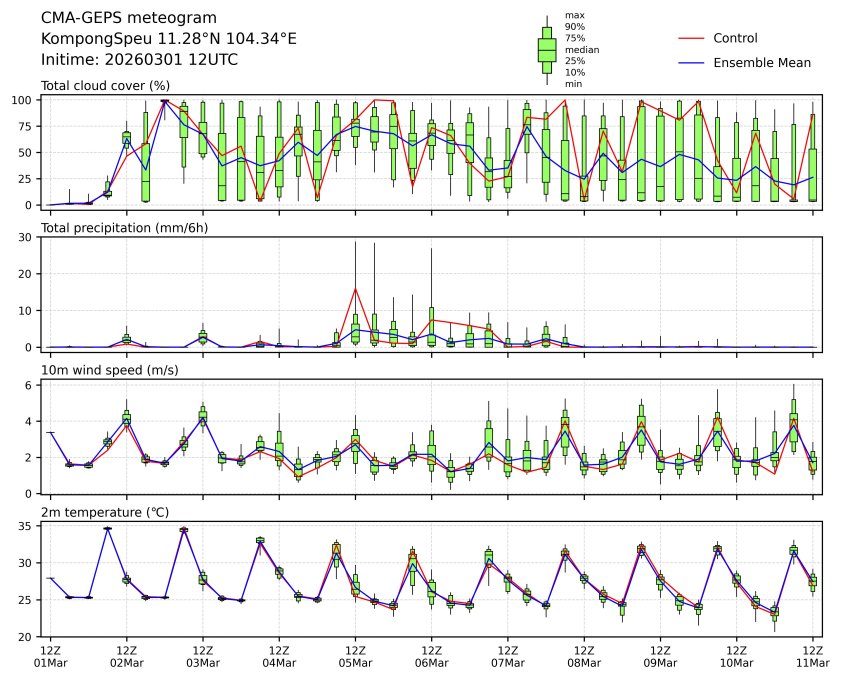841x680 pixels.
Task: Click the '12Z 01Mar' x-axis tick label
Action: (x=50, y=656)
